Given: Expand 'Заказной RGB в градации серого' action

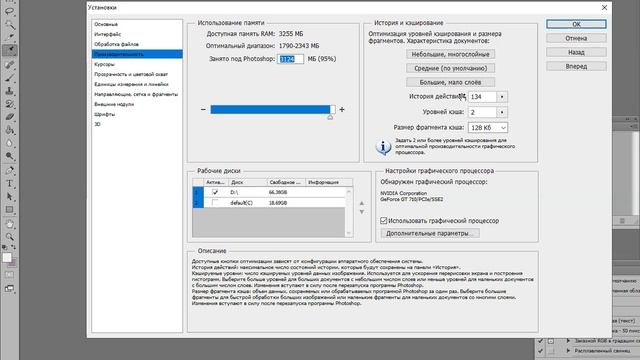Looking at the screenshot, I should [568, 340].
